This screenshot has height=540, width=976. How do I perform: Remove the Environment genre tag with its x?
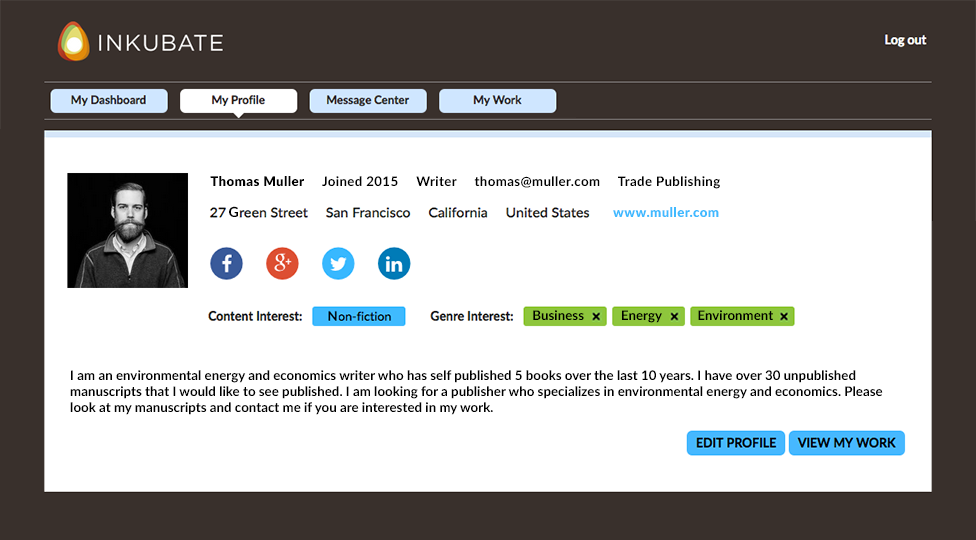pos(784,317)
